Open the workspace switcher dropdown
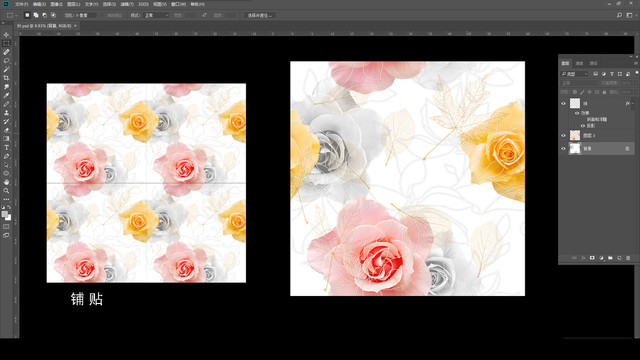The height and width of the screenshot is (360, 640). point(631,15)
